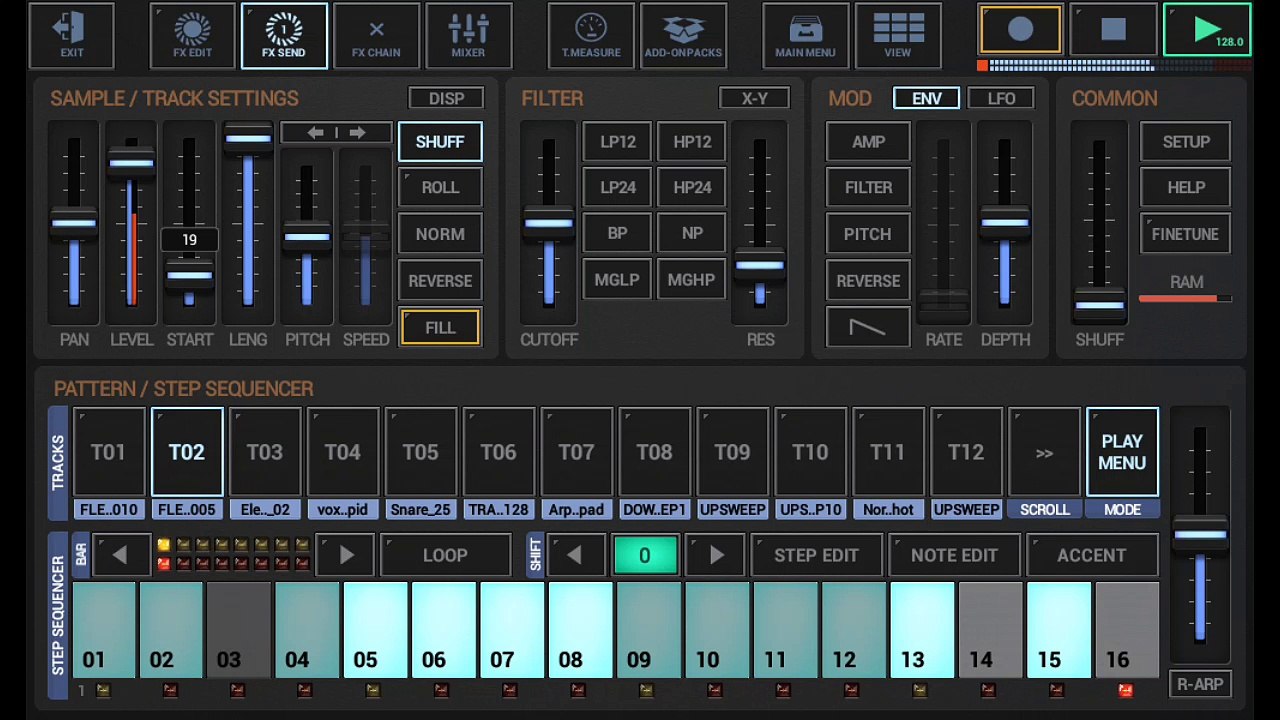Enable ACCENT mode

pos(1092,555)
